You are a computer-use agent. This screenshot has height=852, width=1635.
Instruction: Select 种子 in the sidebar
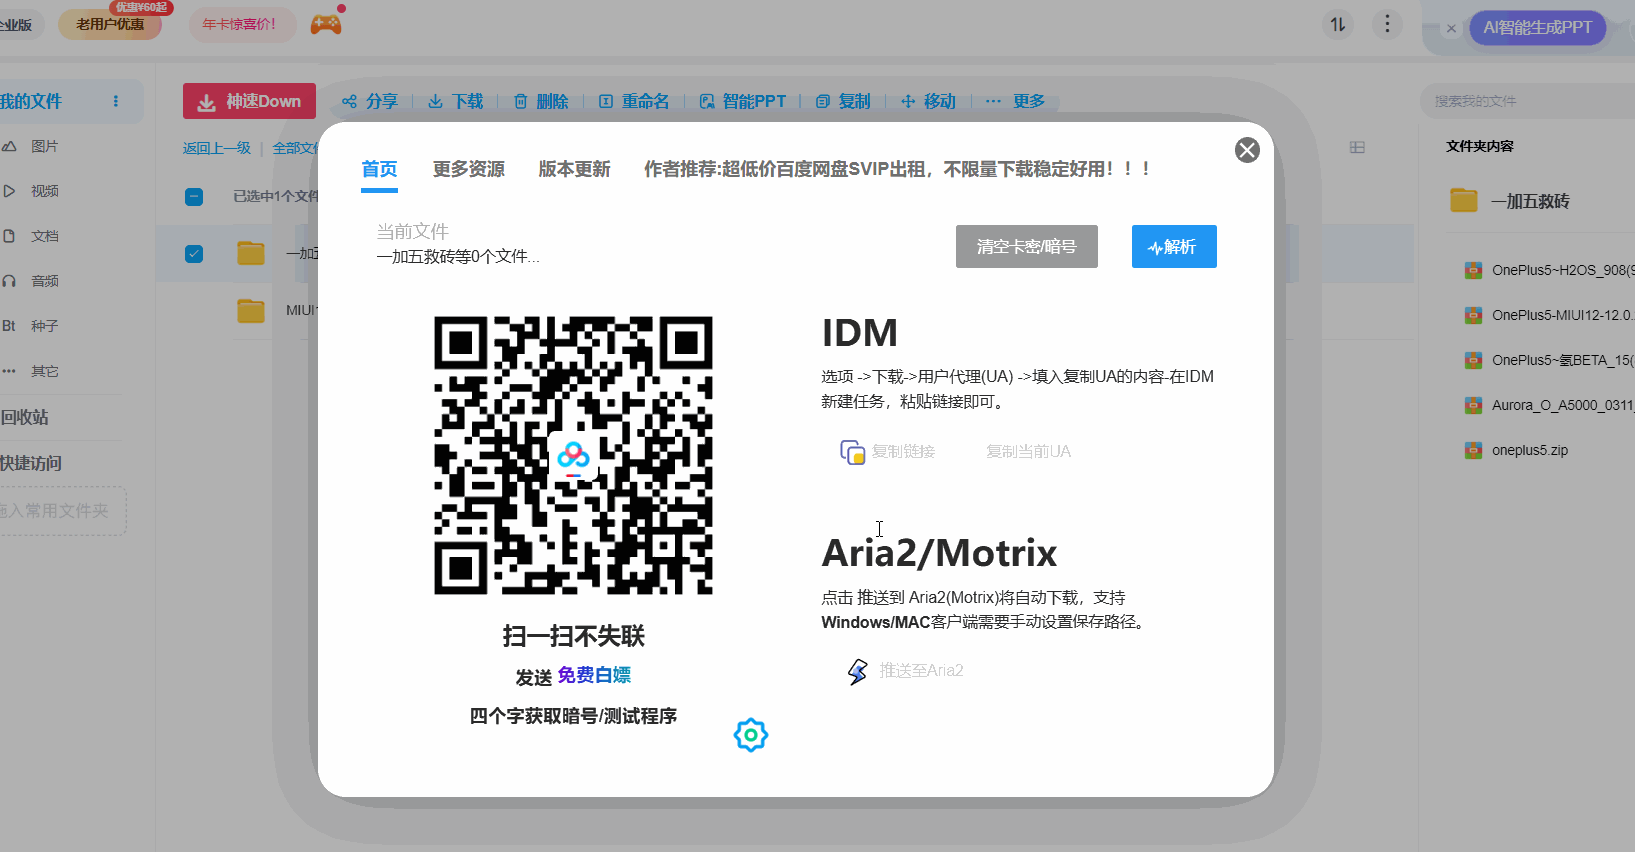coord(45,326)
